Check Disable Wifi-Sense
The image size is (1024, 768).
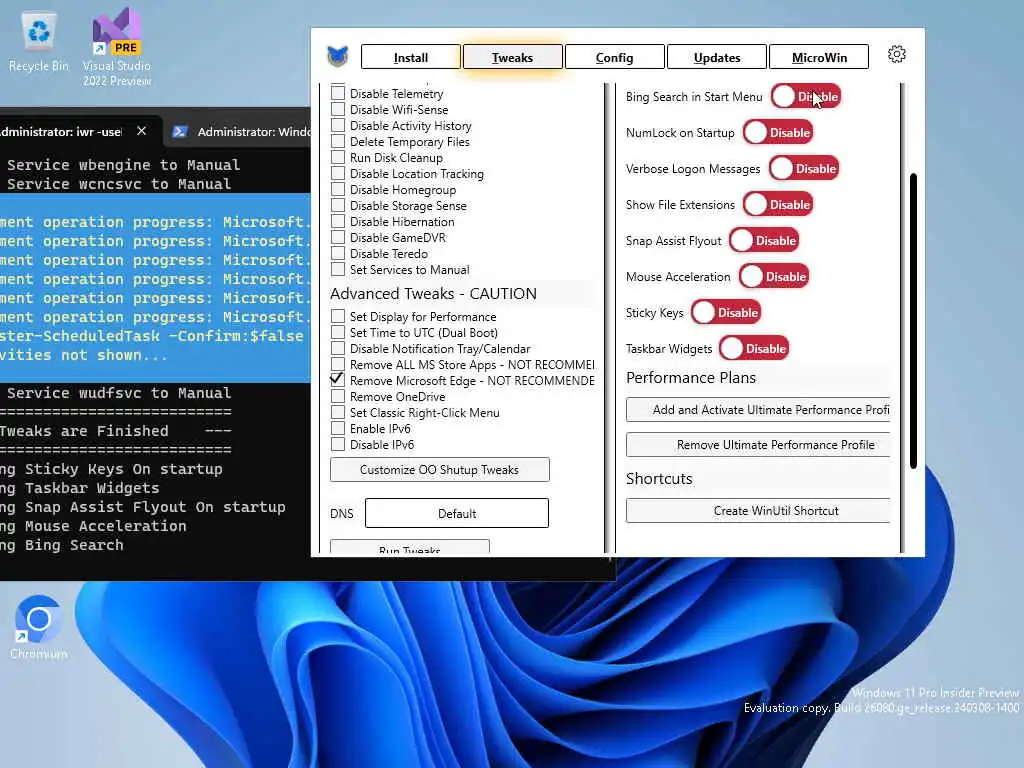(x=338, y=109)
